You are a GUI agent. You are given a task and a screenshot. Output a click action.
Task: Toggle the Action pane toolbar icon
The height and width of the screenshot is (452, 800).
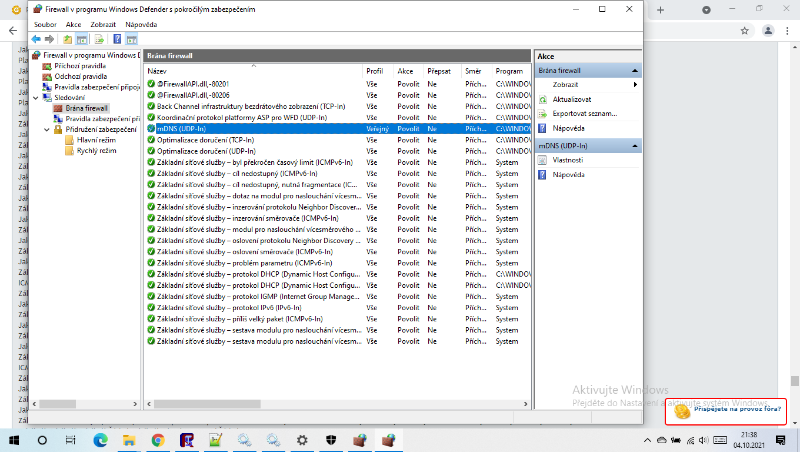point(132,39)
